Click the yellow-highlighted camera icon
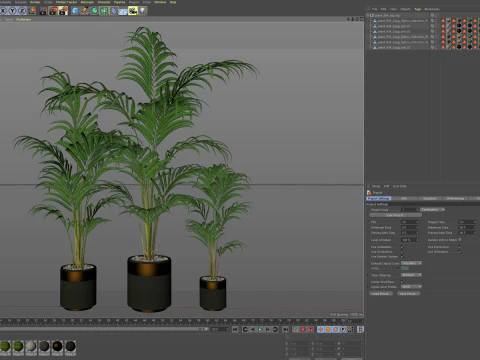Viewport: 480px width, 360px height. coord(133,11)
